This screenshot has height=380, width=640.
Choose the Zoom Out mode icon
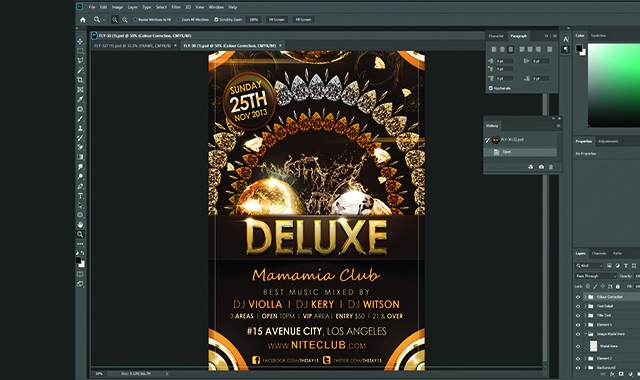(x=124, y=20)
